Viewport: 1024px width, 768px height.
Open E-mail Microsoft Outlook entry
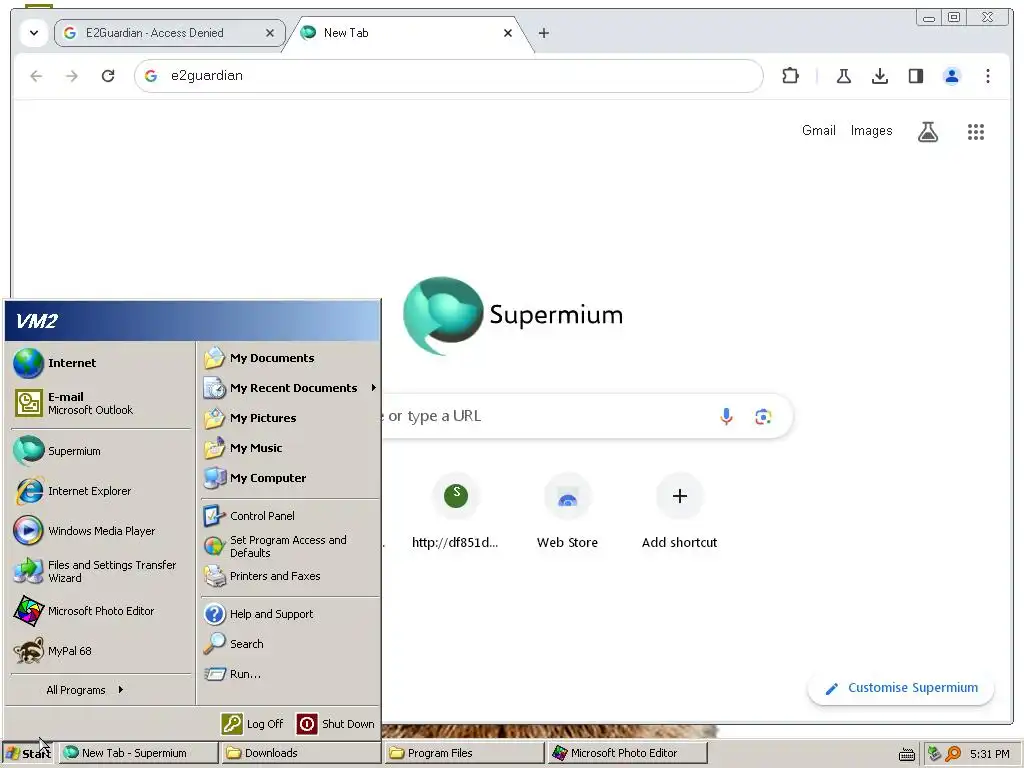[100, 403]
